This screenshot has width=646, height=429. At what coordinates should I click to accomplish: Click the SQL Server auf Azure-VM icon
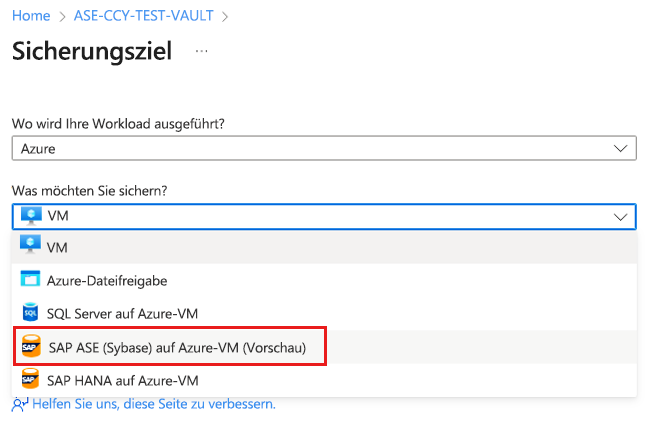29,313
